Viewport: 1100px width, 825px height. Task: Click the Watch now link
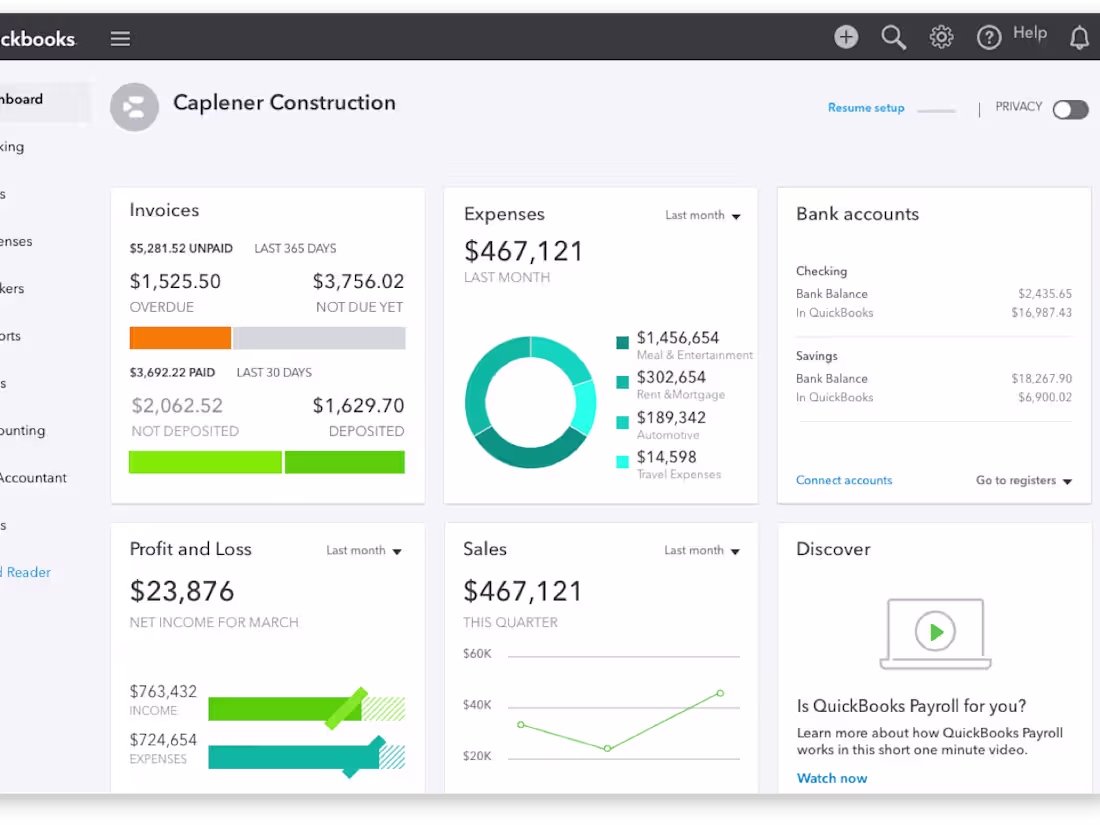(832, 778)
